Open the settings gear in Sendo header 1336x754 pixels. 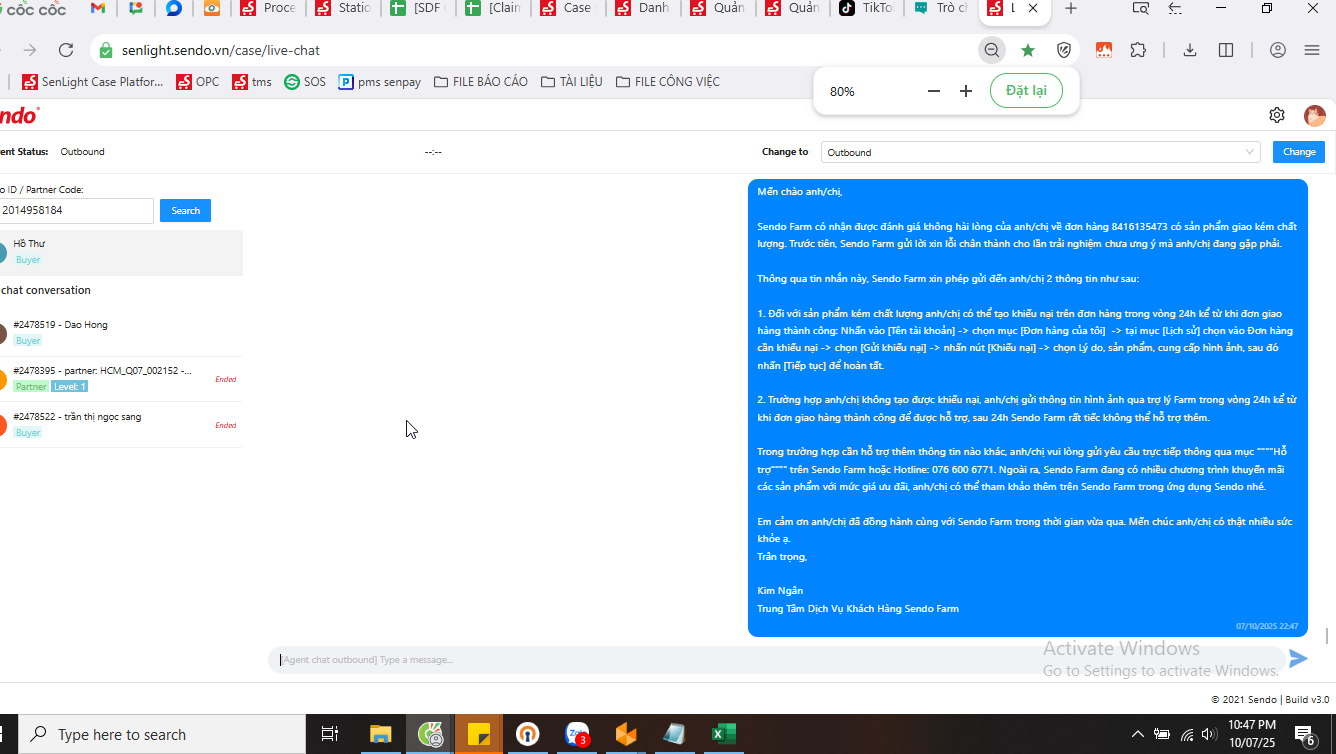point(1277,115)
